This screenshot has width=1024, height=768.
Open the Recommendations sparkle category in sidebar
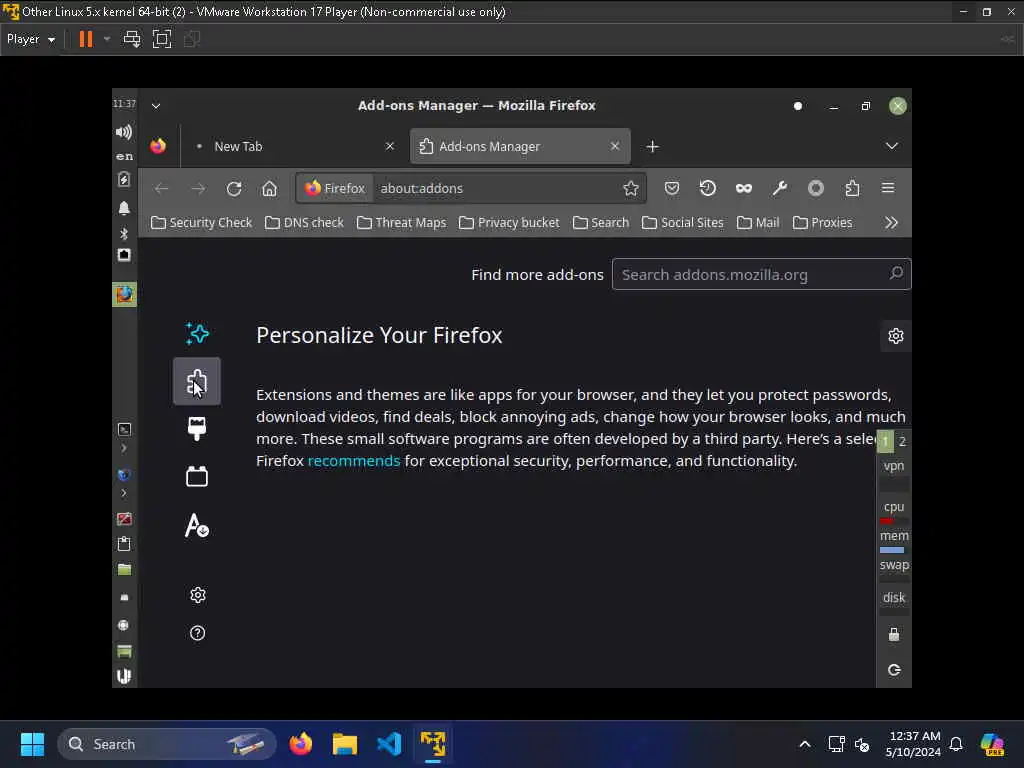click(197, 334)
